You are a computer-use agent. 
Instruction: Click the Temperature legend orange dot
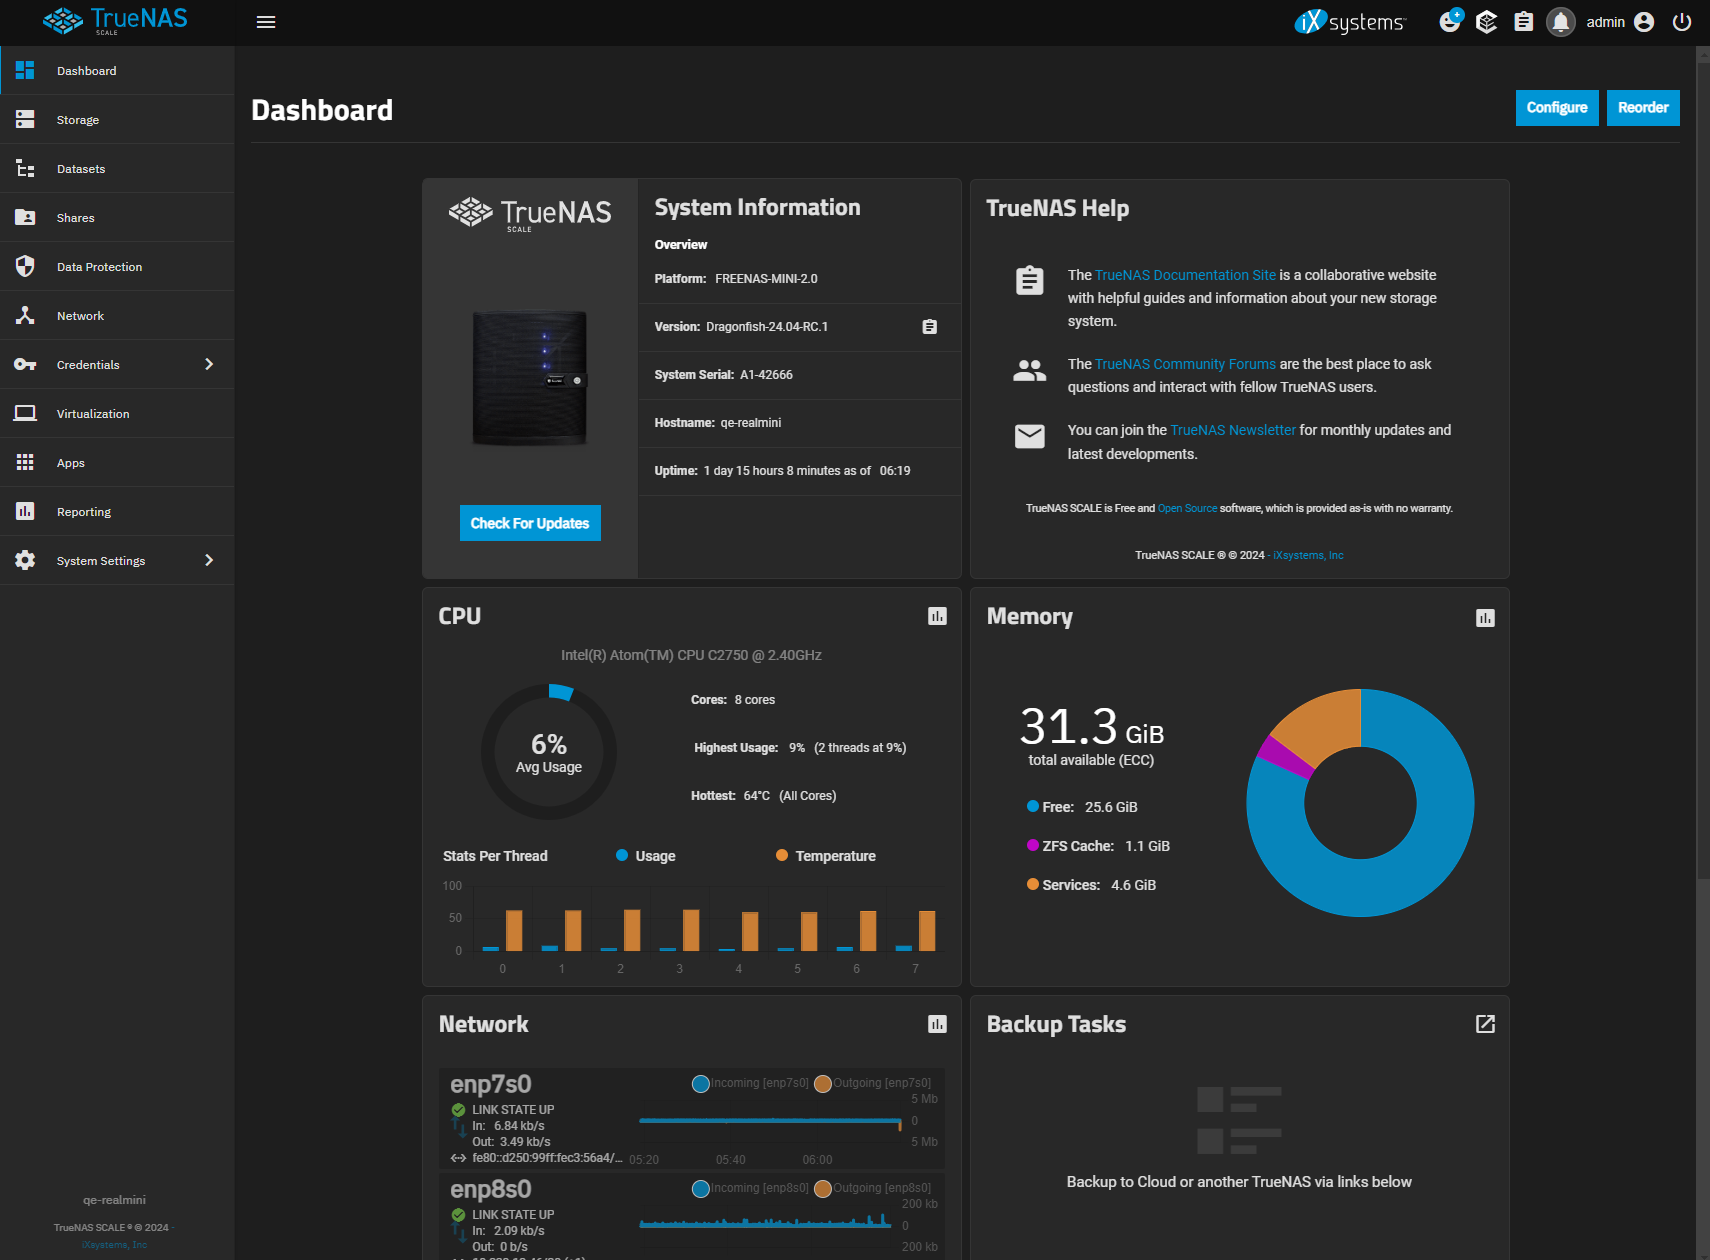782,855
